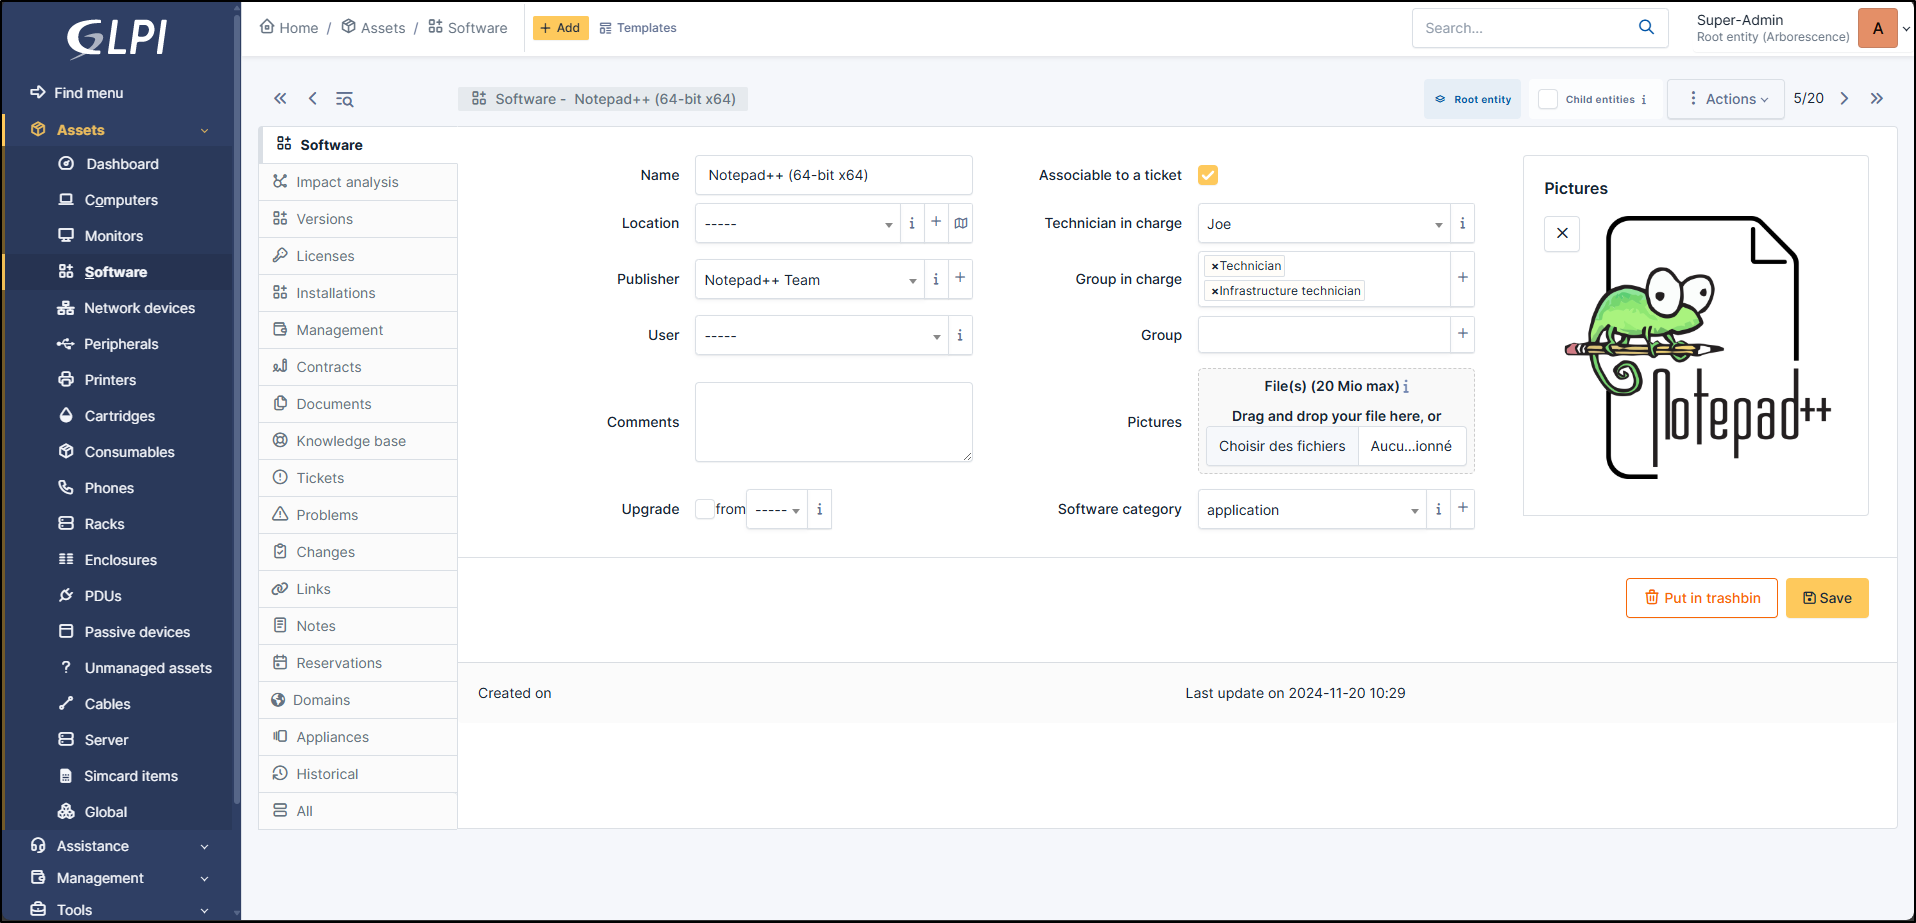Open the location map icon

pos(961,223)
